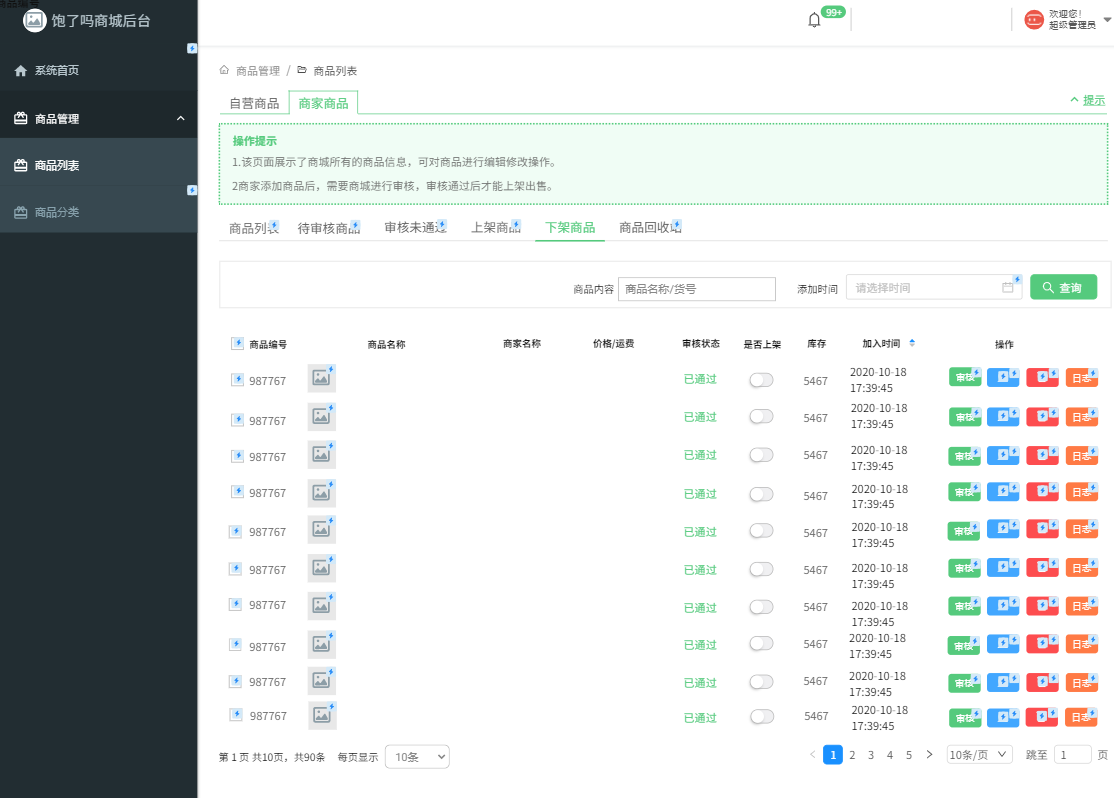Screen dimensions: 1114x798
Task: Toggle 是否上架 switch in the last row
Action: click(x=762, y=716)
